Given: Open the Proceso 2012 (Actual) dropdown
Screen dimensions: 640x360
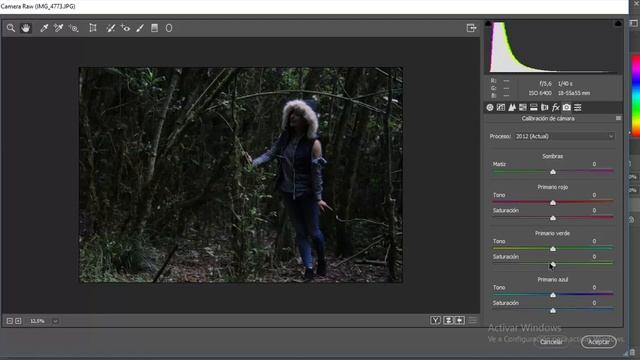Looking at the screenshot, I should [564, 136].
